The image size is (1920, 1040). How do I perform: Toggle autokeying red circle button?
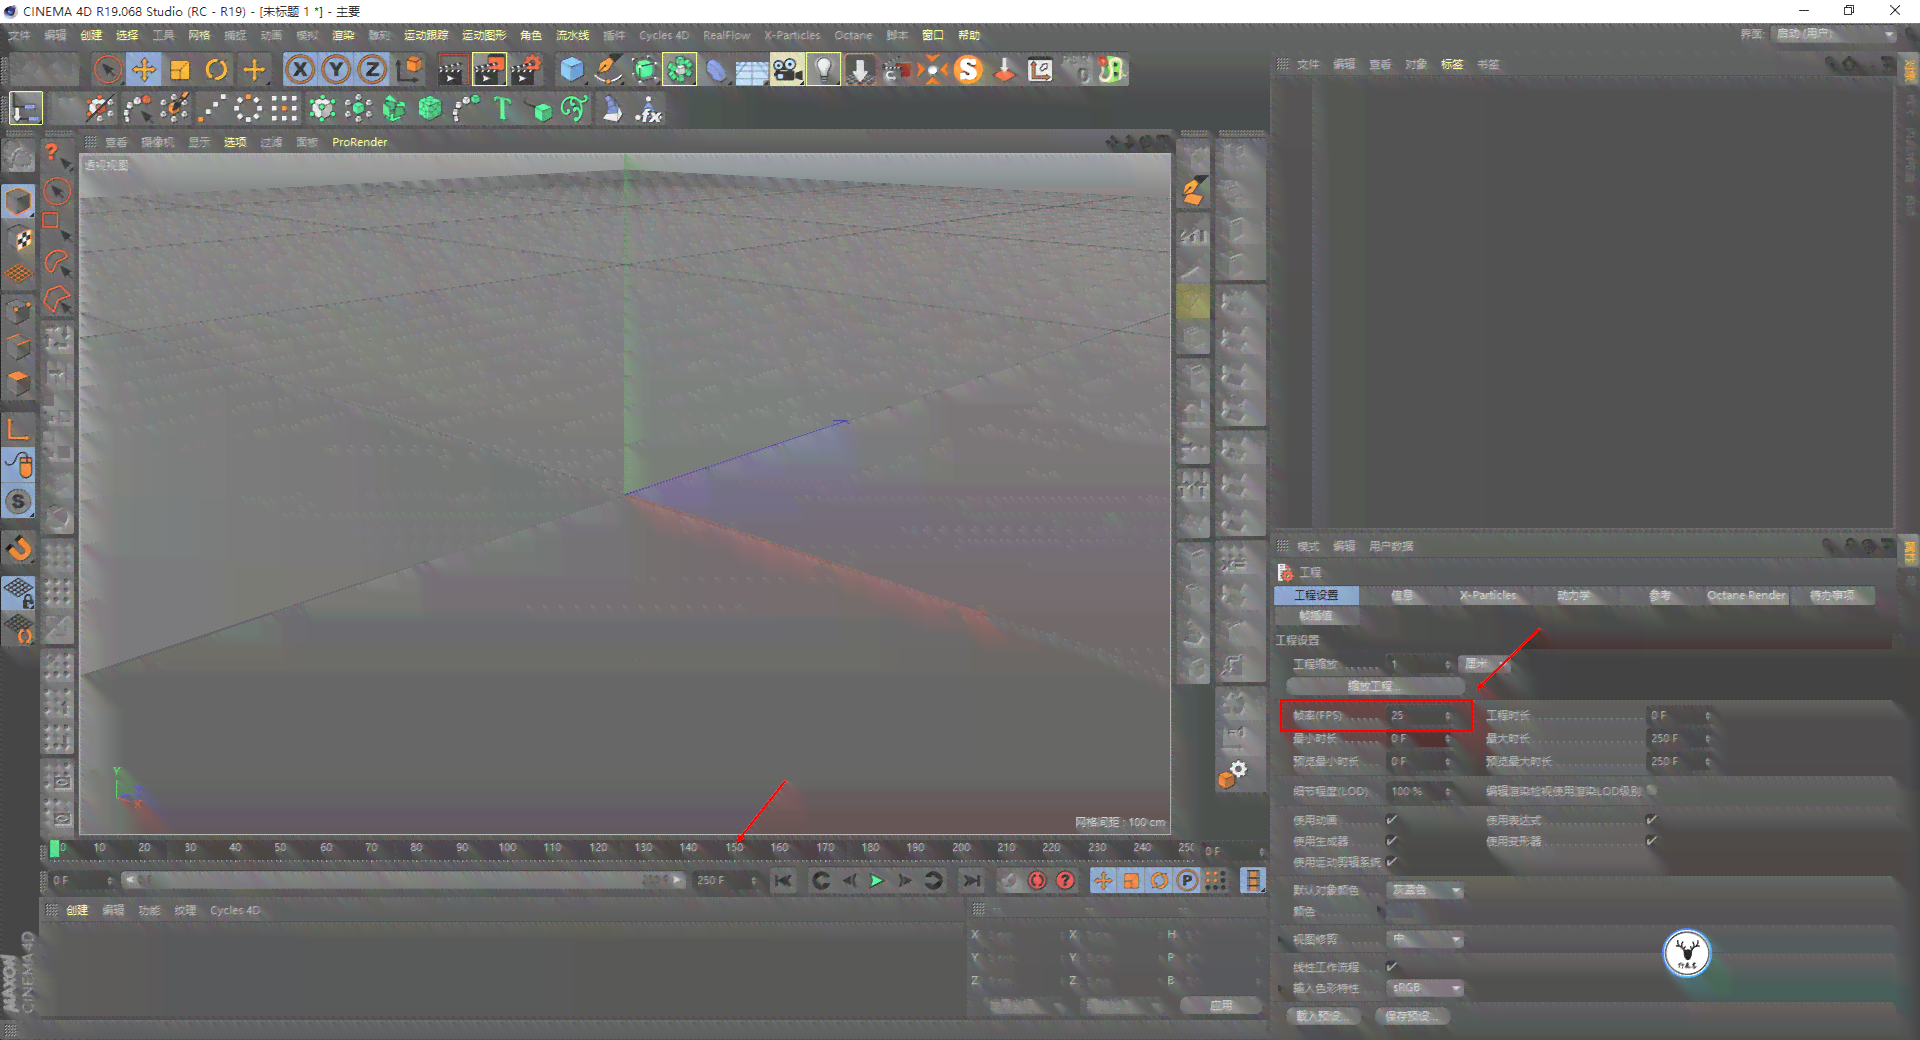tap(1037, 881)
